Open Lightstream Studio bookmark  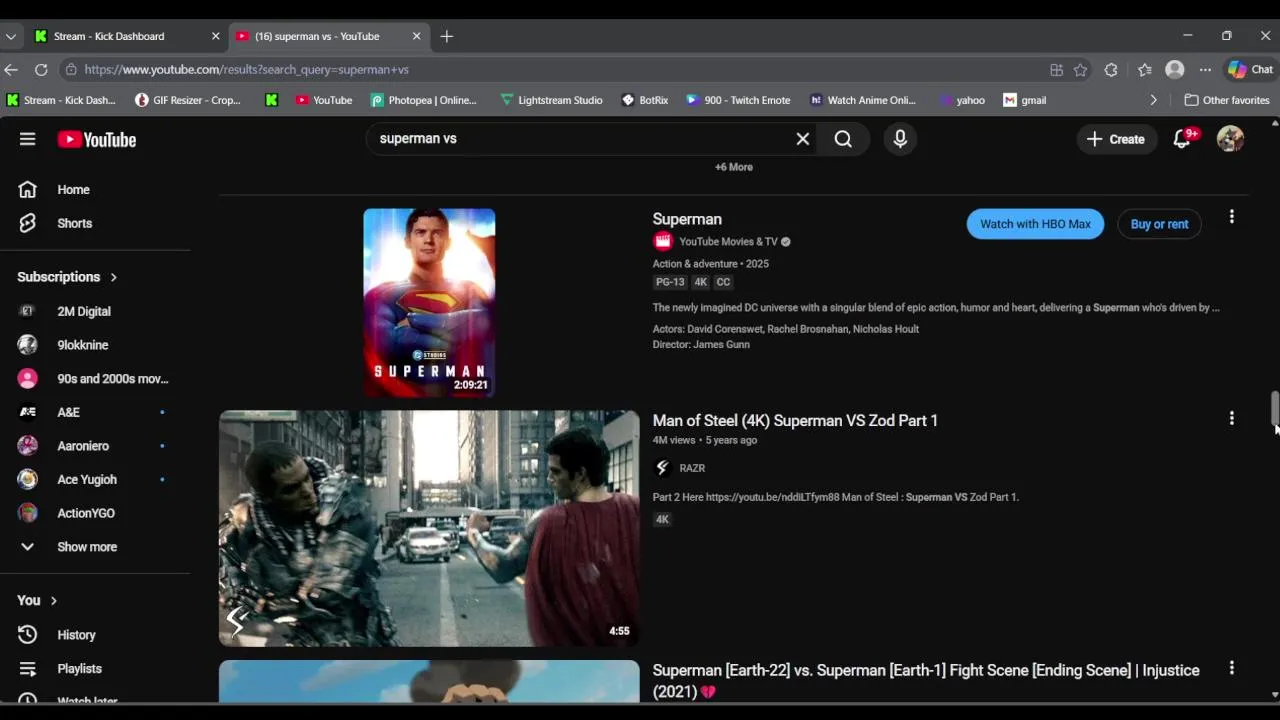(551, 100)
